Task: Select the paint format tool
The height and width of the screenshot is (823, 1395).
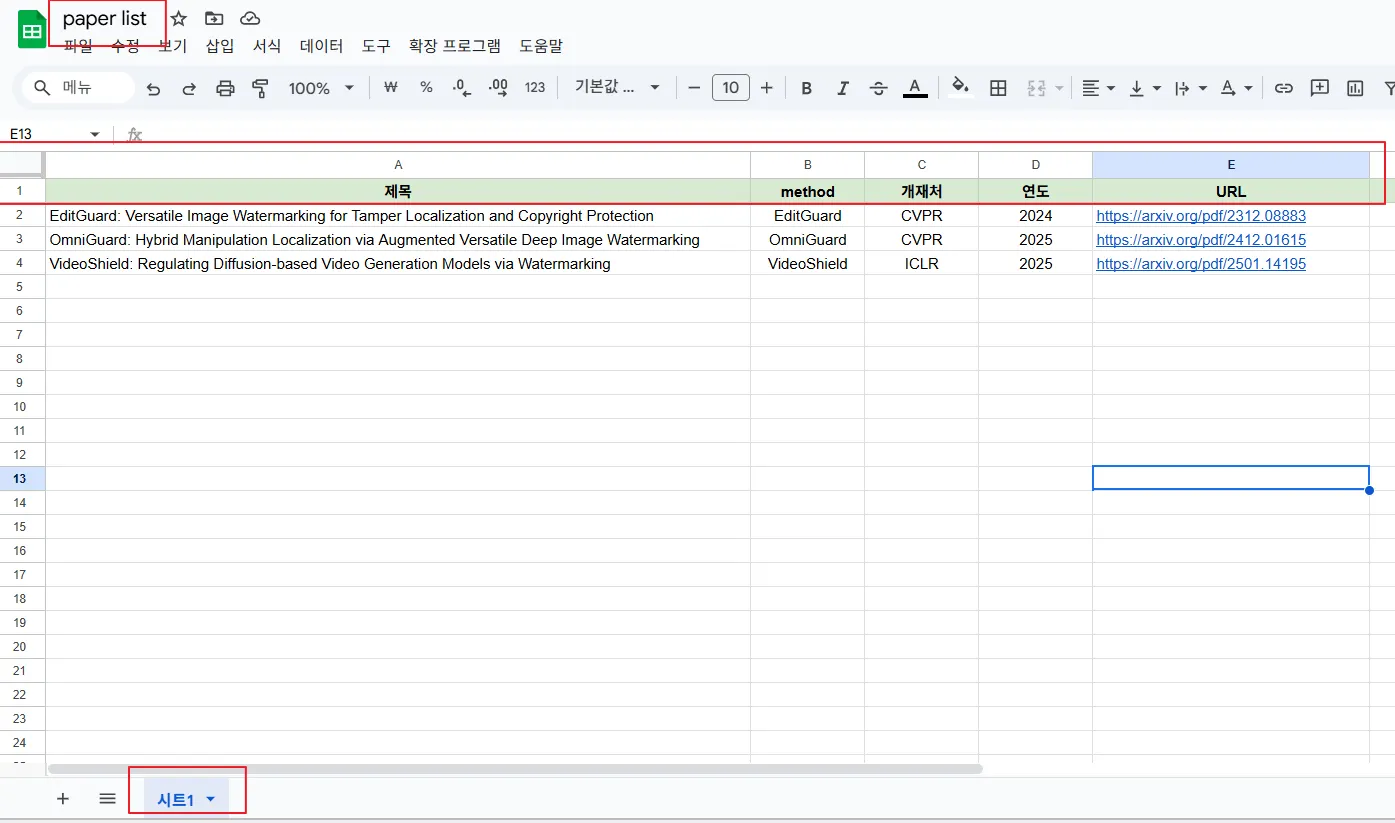Action: pyautogui.click(x=260, y=88)
